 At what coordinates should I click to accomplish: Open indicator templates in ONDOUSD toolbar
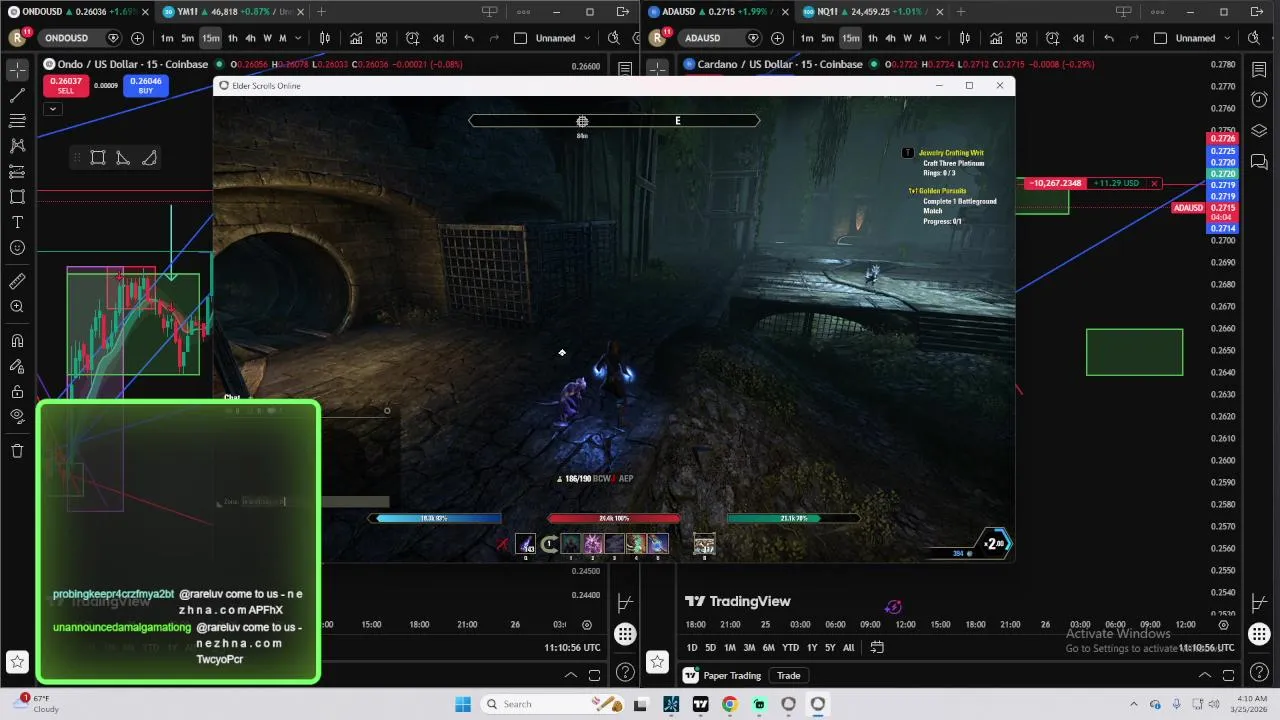[381, 38]
